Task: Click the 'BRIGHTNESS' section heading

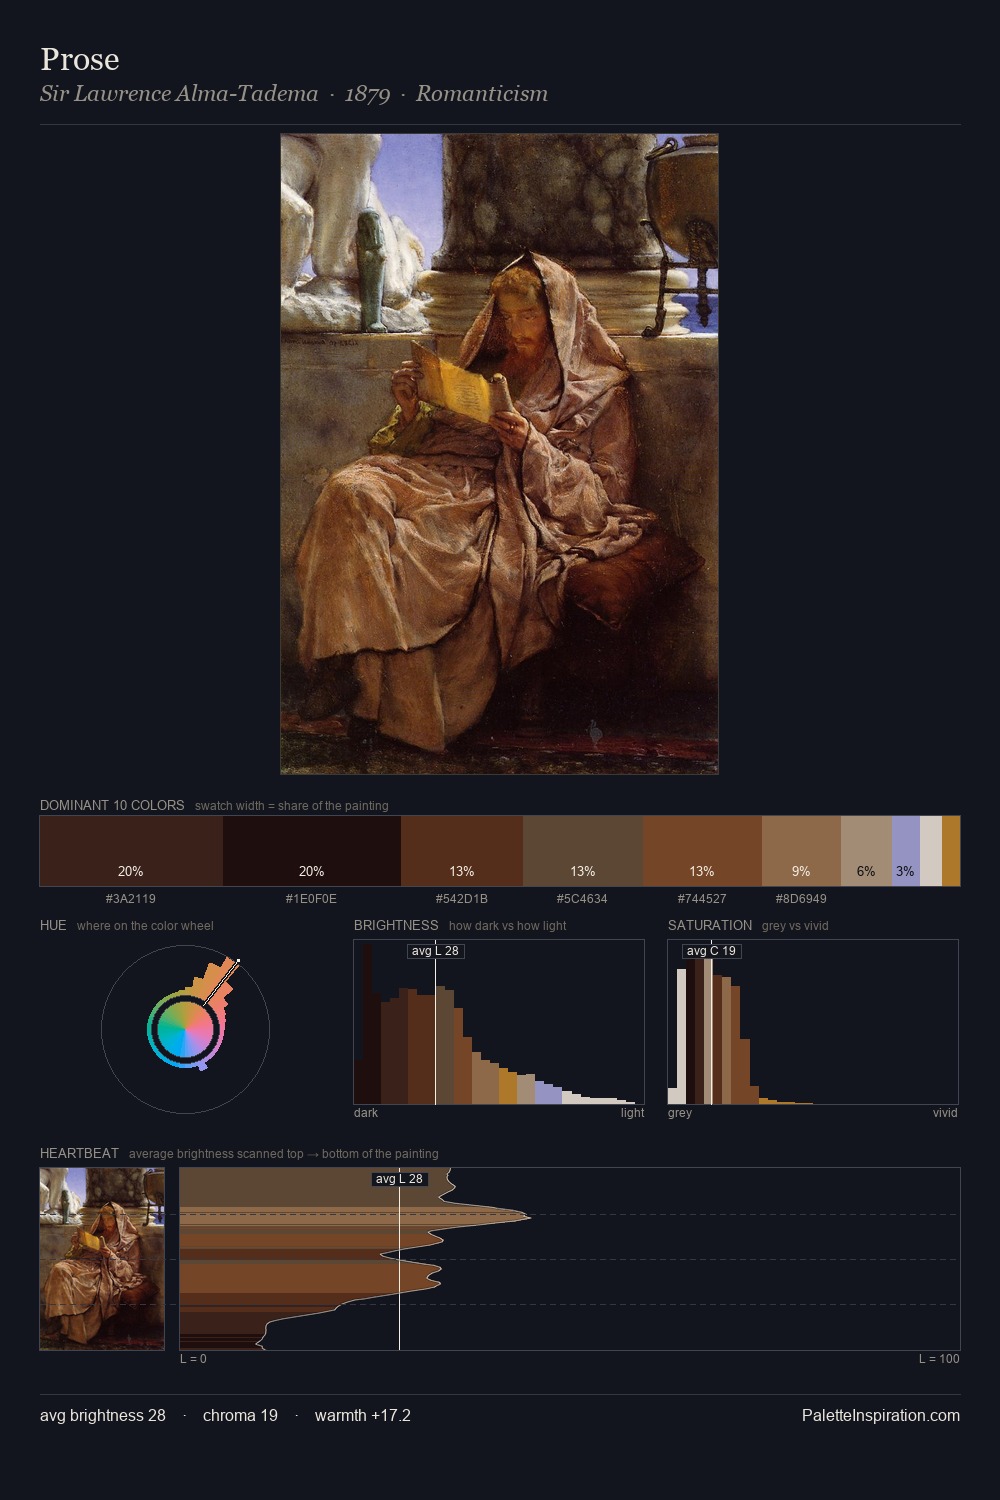Action: click(x=396, y=925)
